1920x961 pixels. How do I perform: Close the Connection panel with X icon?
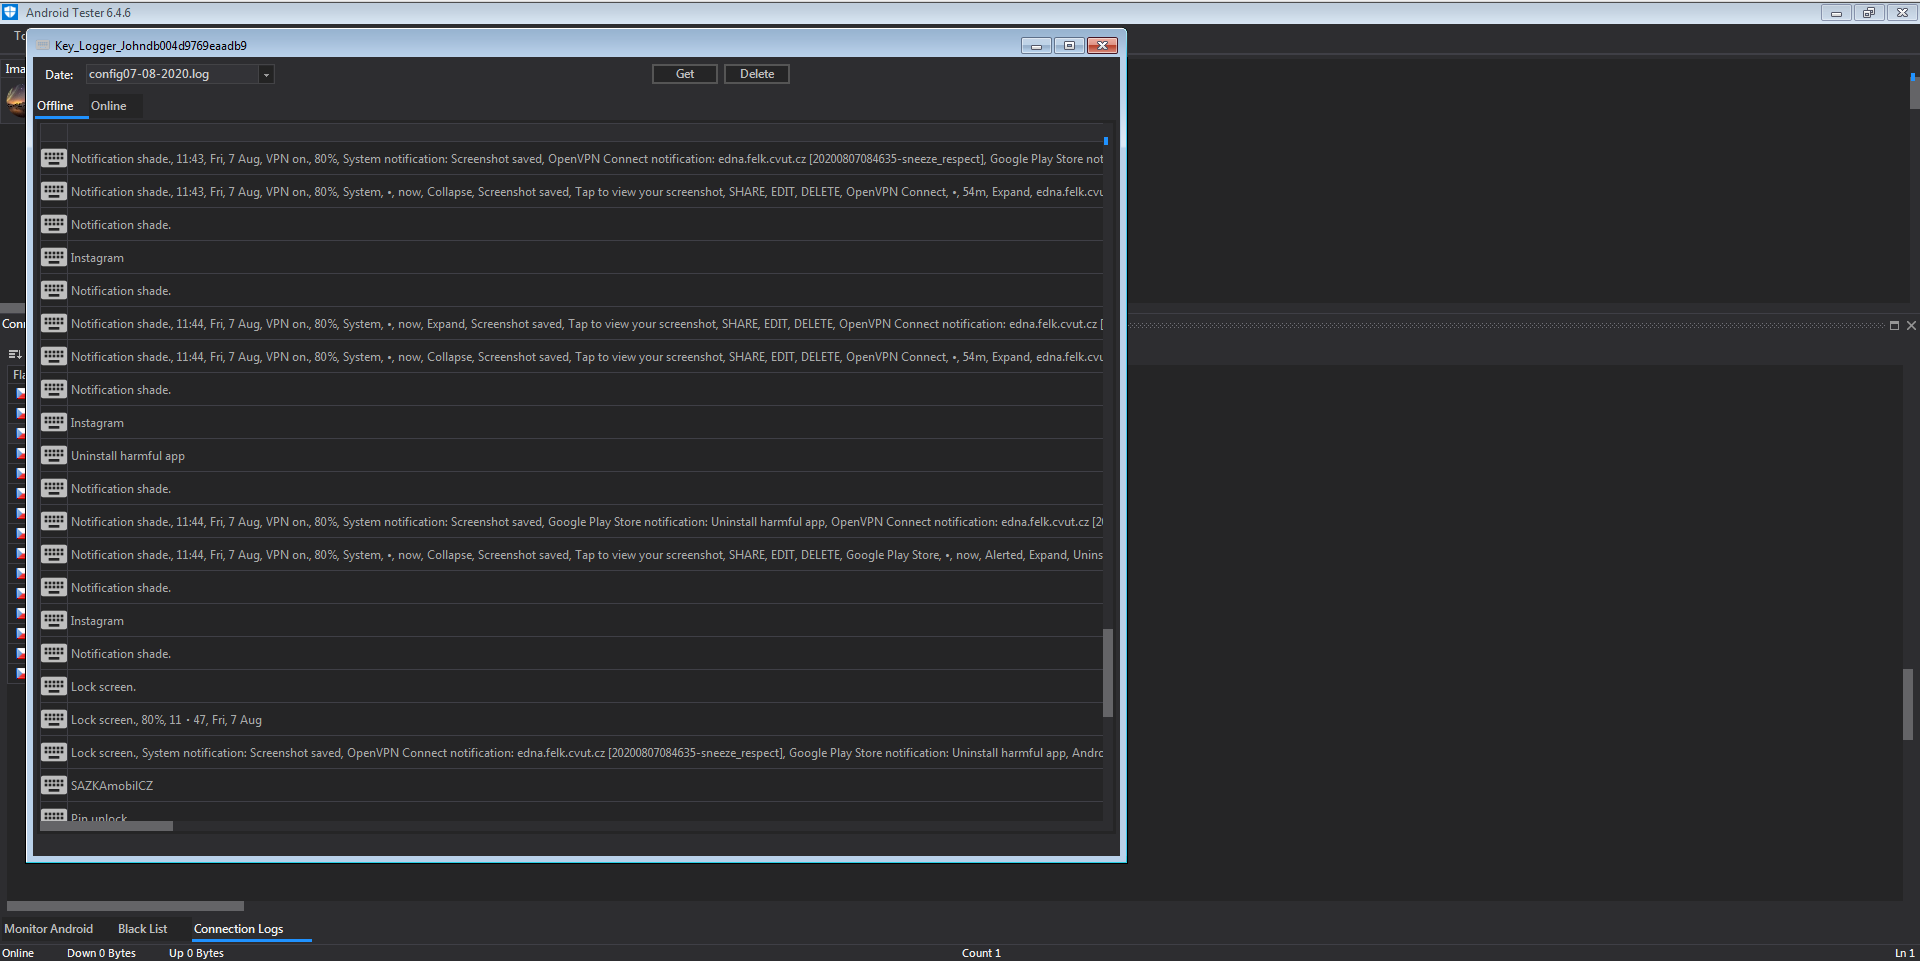(1911, 325)
